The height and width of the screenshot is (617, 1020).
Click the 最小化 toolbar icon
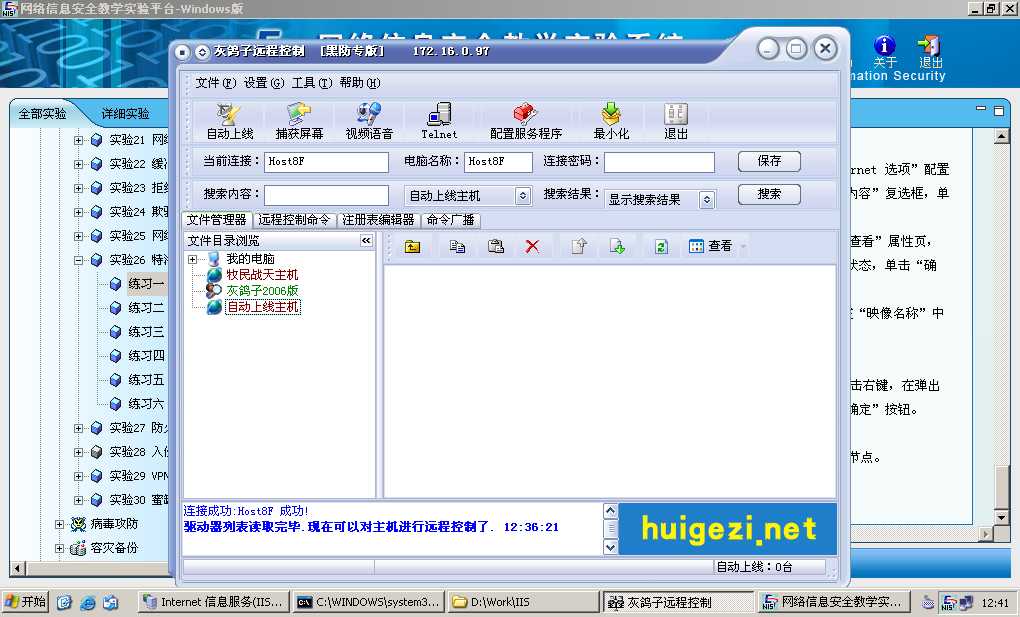coord(611,121)
